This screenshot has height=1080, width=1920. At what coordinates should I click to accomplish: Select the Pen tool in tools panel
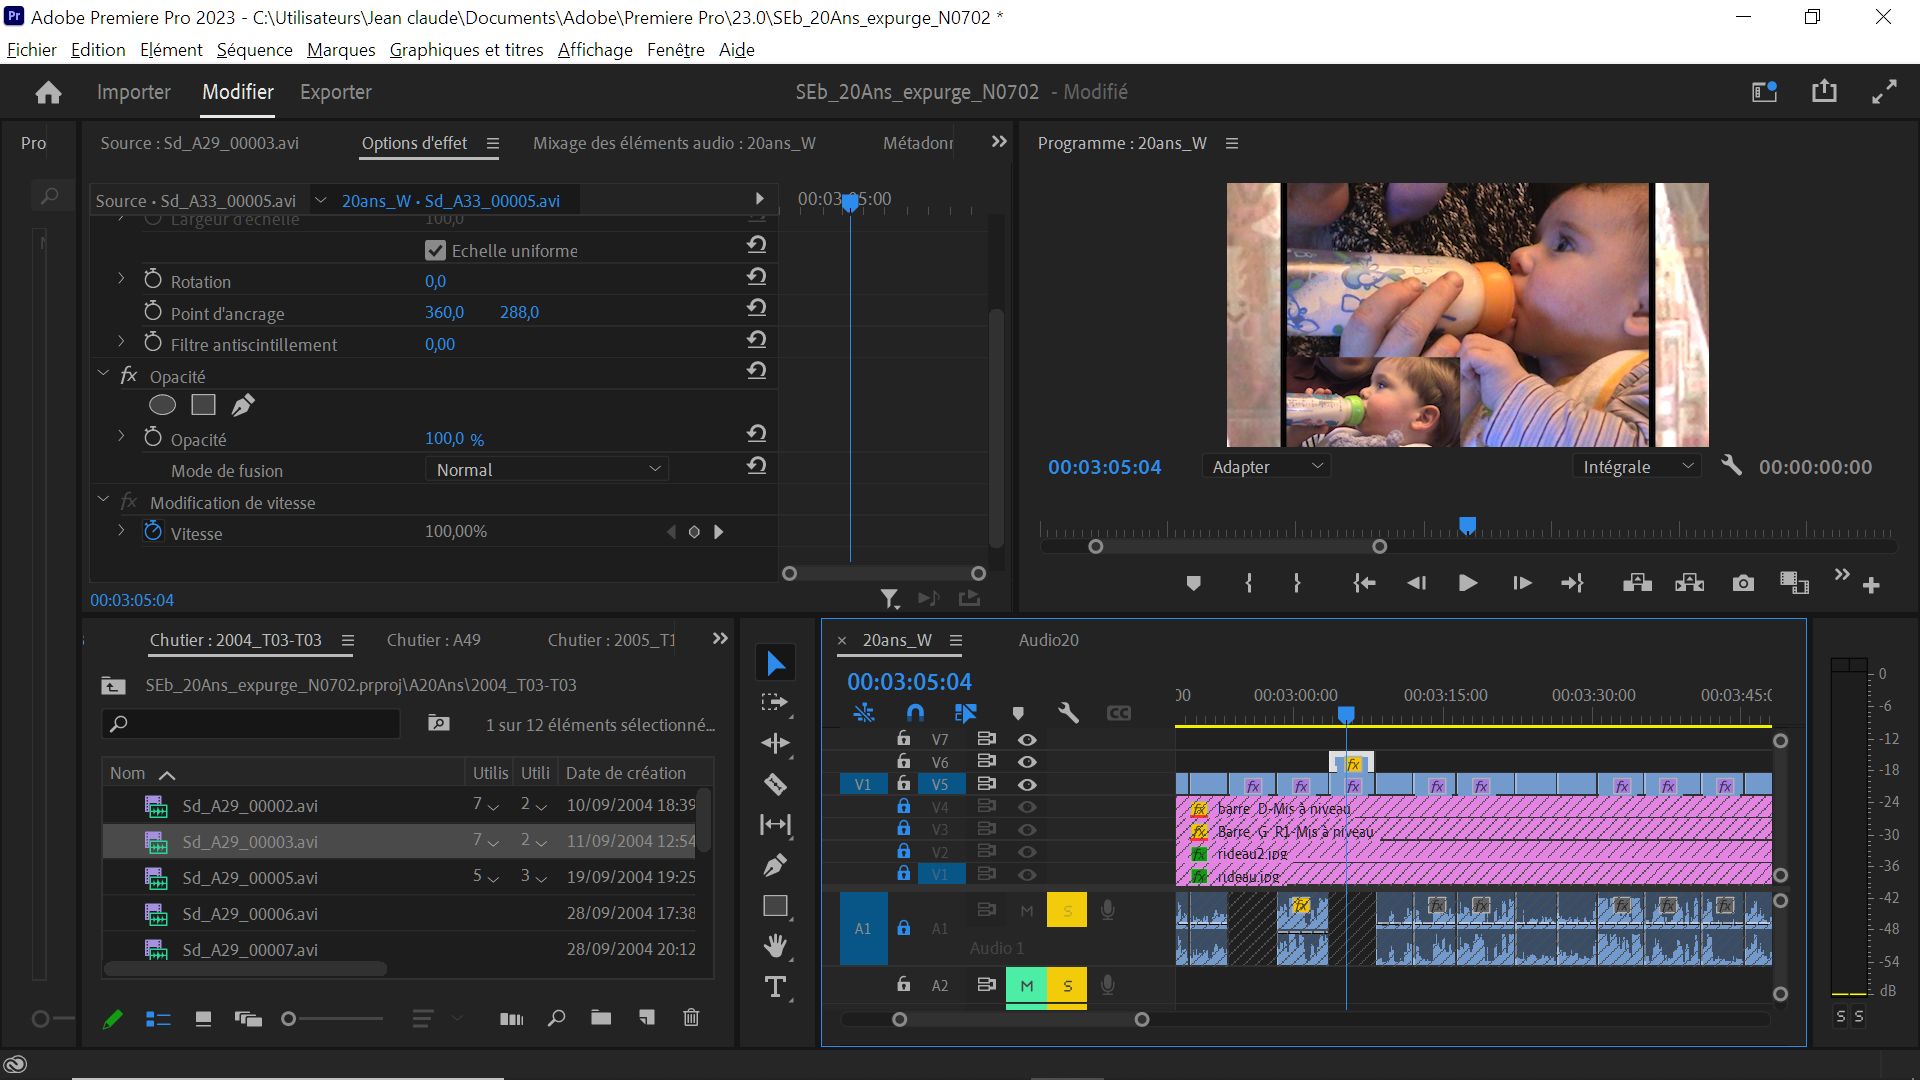775,865
